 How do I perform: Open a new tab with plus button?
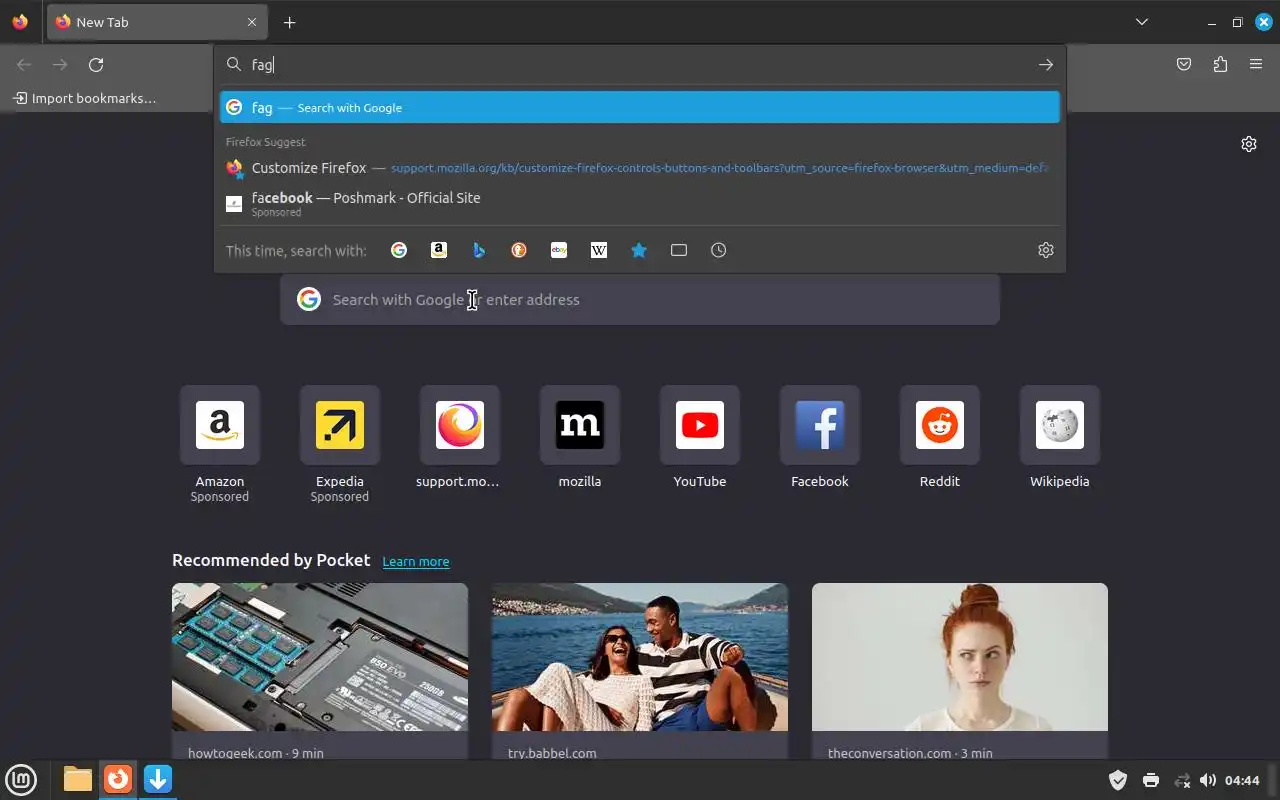(x=289, y=22)
